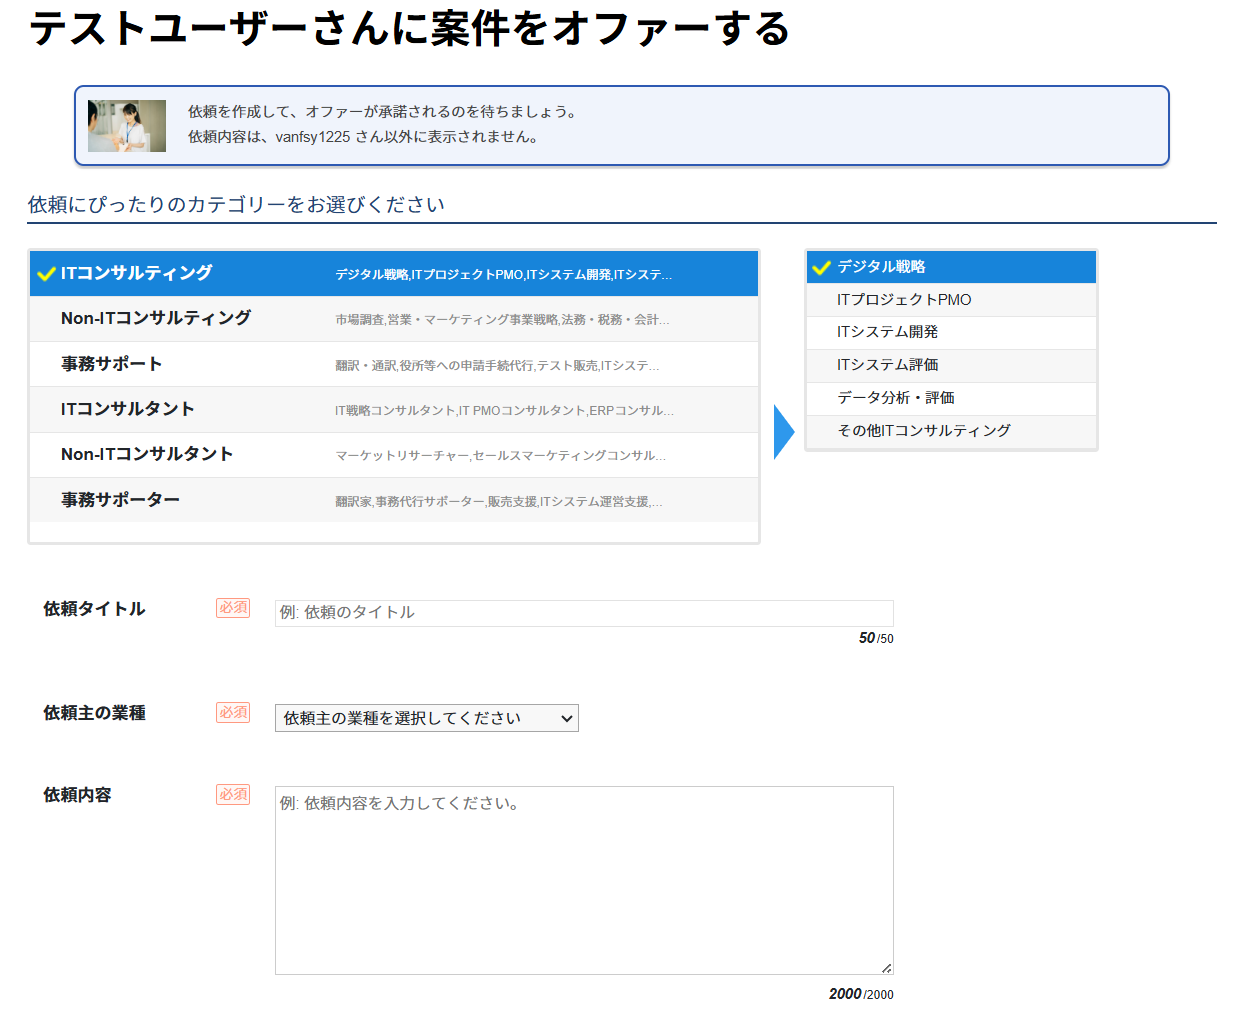This screenshot has width=1242, height=1009.
Task: Choose the ITコンサルタント category row
Action: click(x=394, y=410)
